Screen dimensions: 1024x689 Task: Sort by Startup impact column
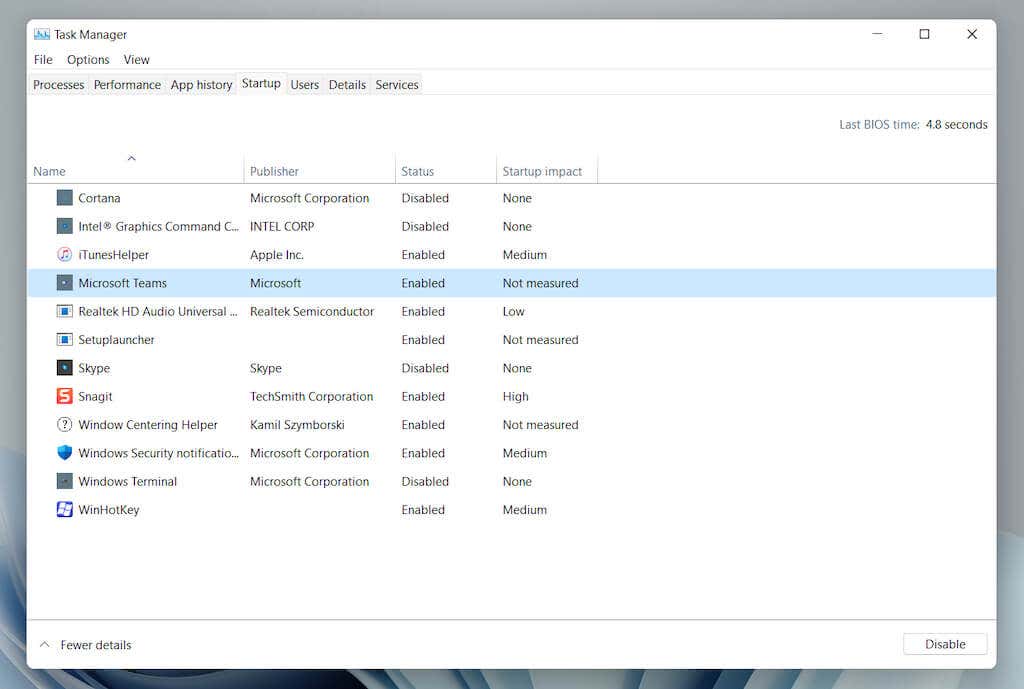542,171
